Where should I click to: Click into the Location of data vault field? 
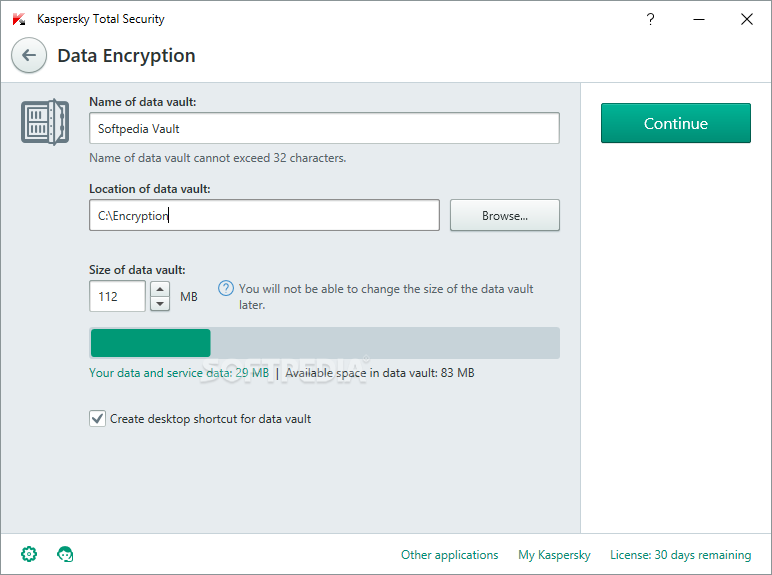[264, 215]
